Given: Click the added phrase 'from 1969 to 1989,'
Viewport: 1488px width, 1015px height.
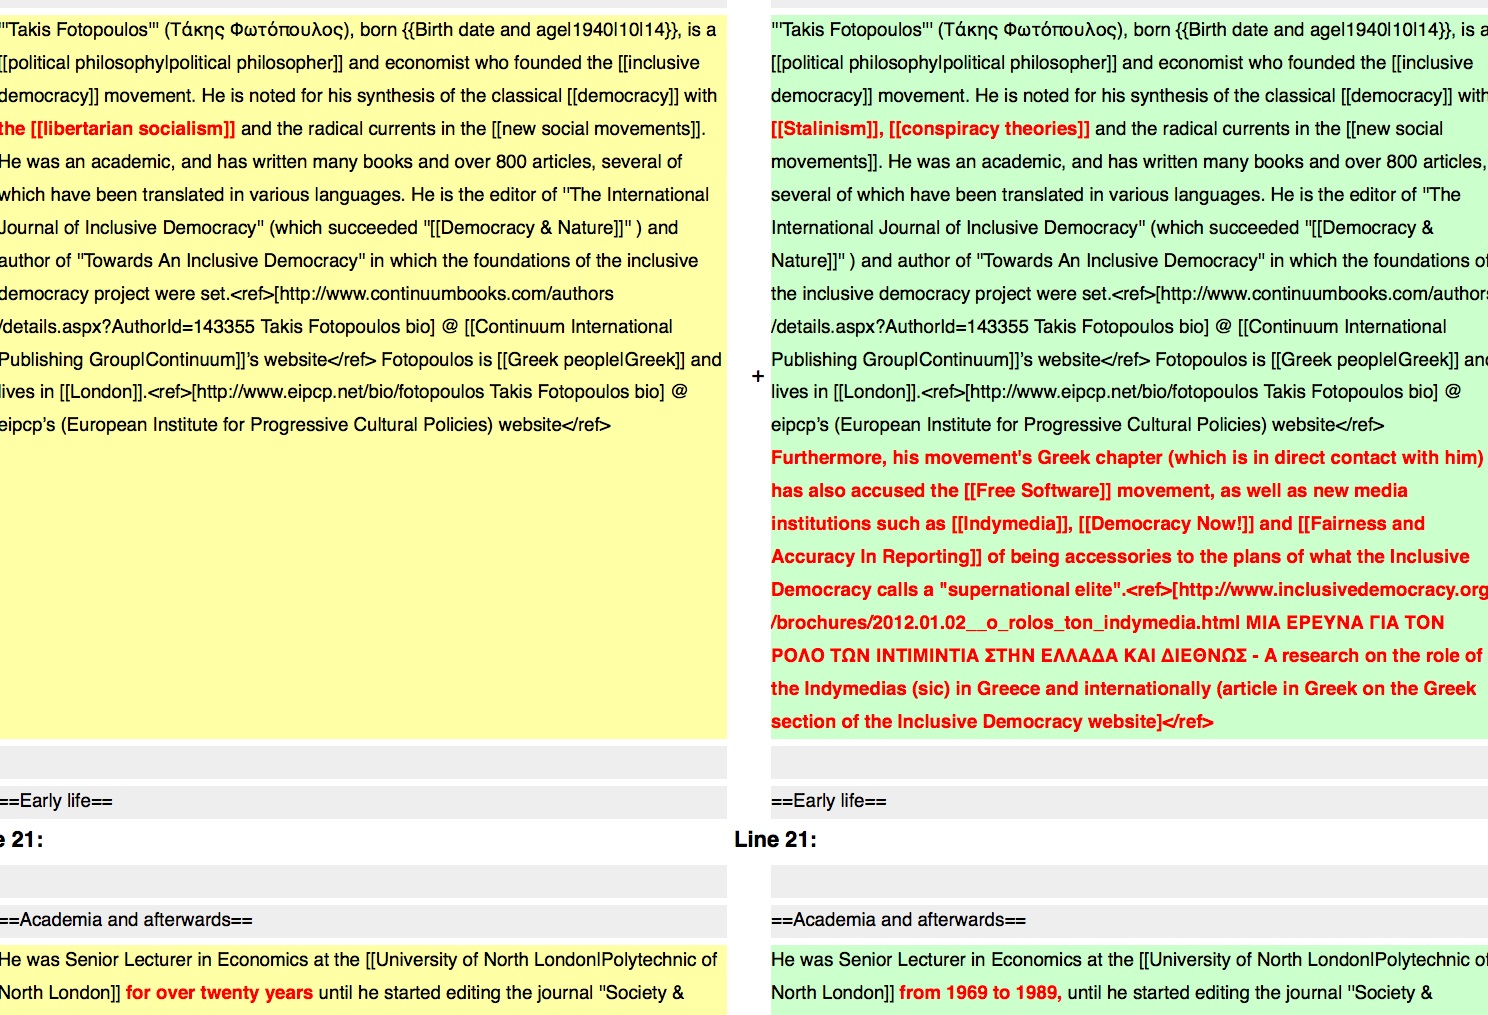Looking at the screenshot, I should click(x=980, y=993).
